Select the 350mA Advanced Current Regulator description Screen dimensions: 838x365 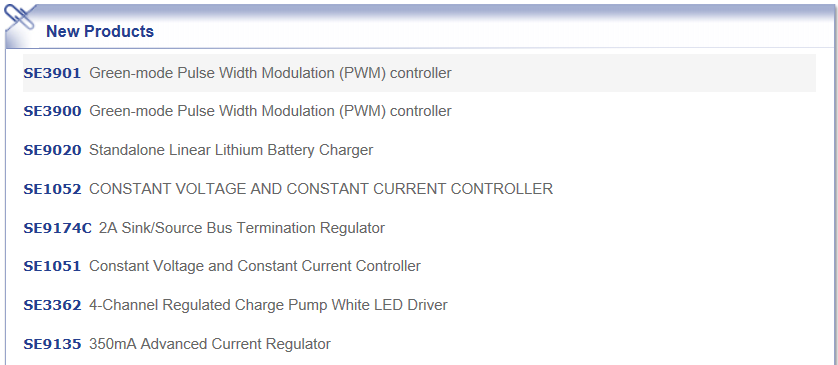point(210,344)
